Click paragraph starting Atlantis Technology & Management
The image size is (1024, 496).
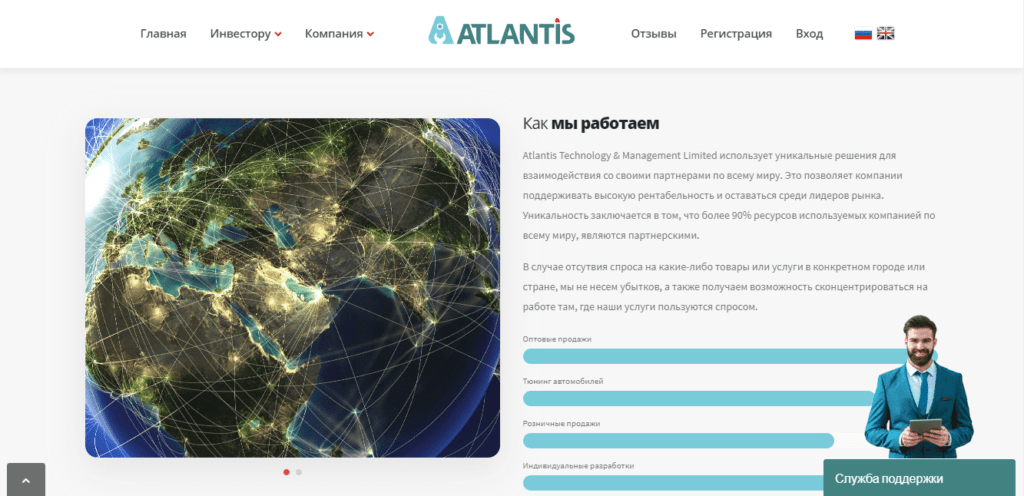(x=729, y=196)
